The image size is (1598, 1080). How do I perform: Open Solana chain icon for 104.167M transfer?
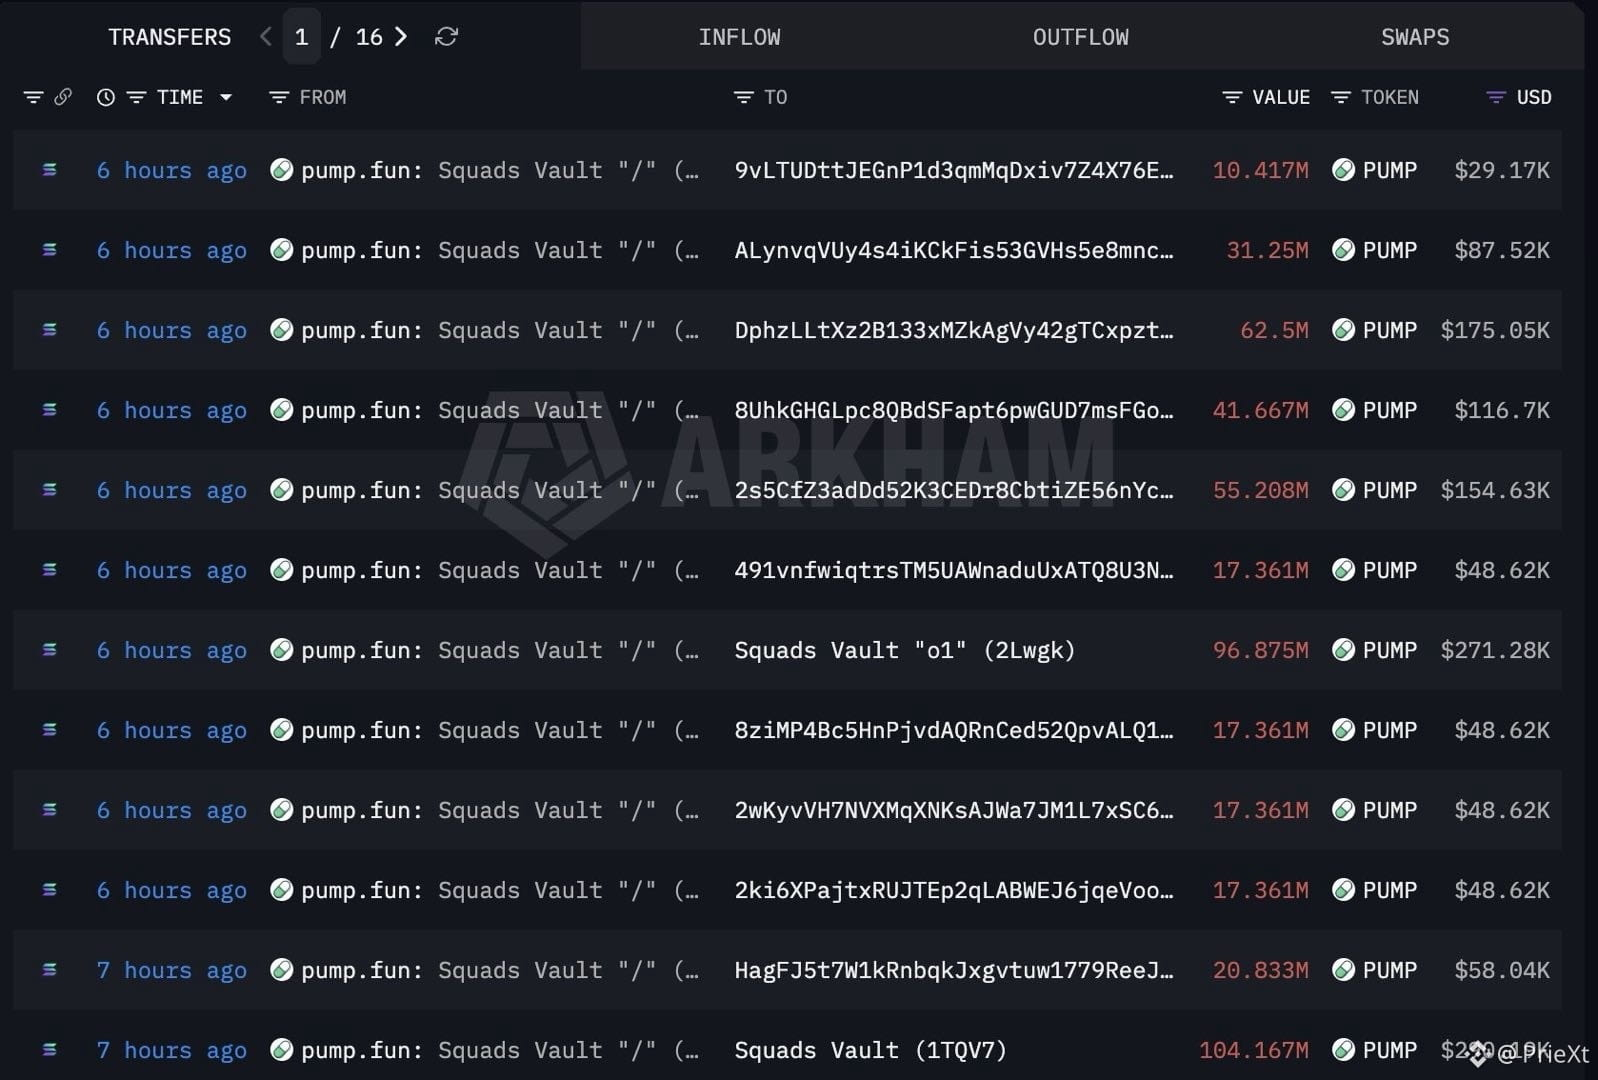(x=49, y=1050)
